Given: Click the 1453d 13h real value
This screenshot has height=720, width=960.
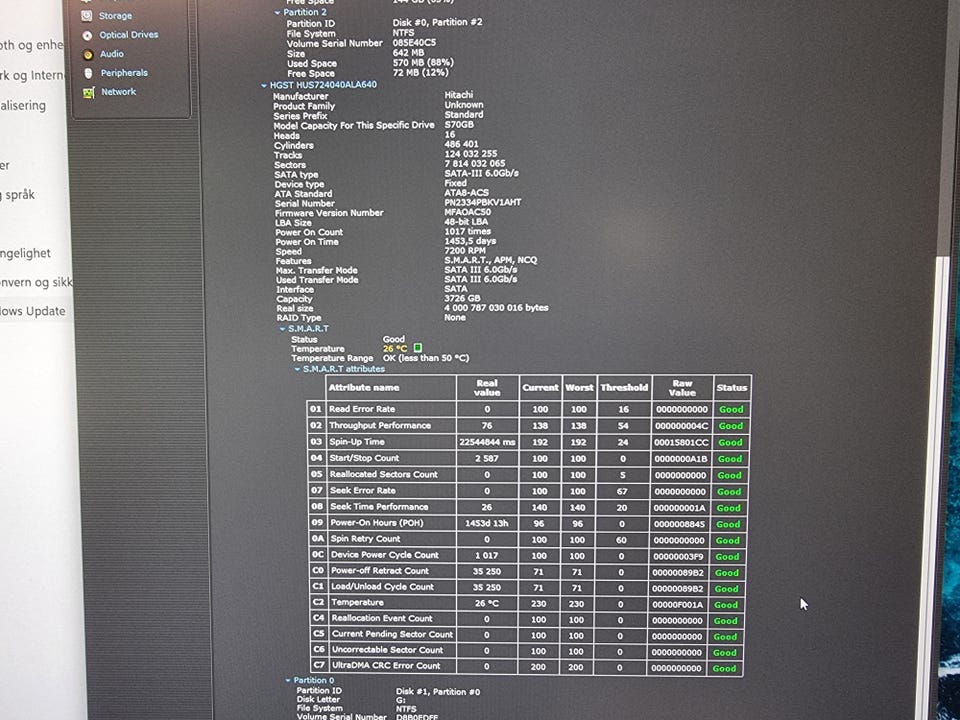Looking at the screenshot, I should pos(487,523).
